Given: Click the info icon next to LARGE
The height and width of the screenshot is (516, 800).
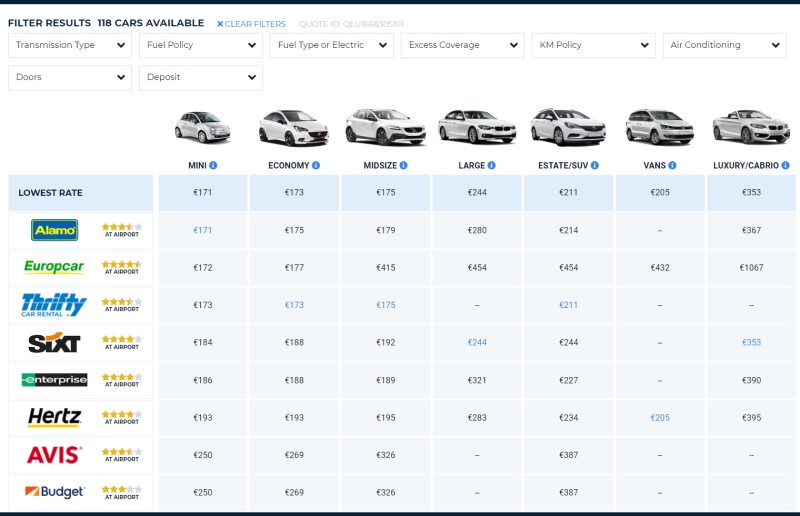Looking at the screenshot, I should (x=491, y=165).
